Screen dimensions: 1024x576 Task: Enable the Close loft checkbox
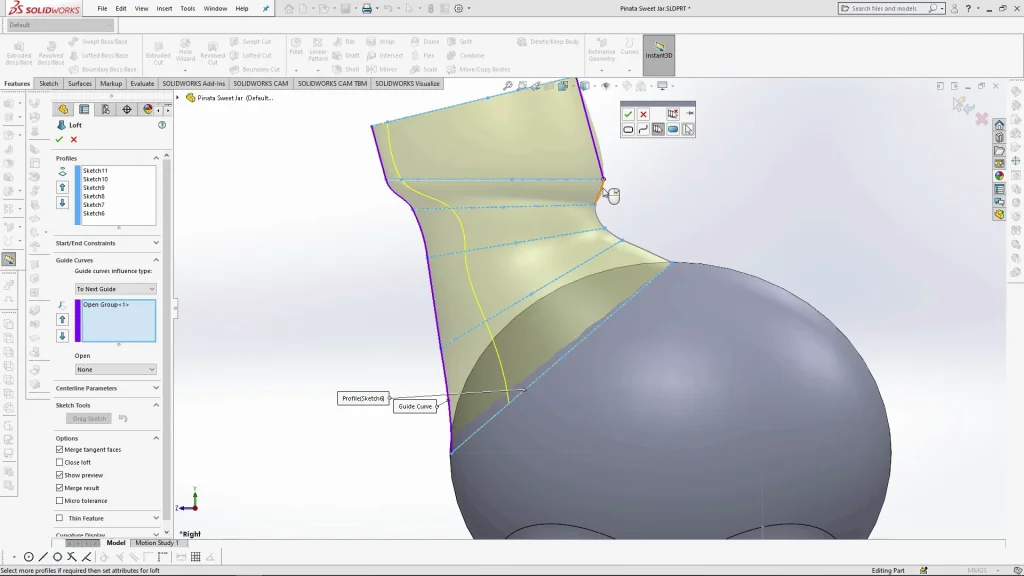point(60,463)
